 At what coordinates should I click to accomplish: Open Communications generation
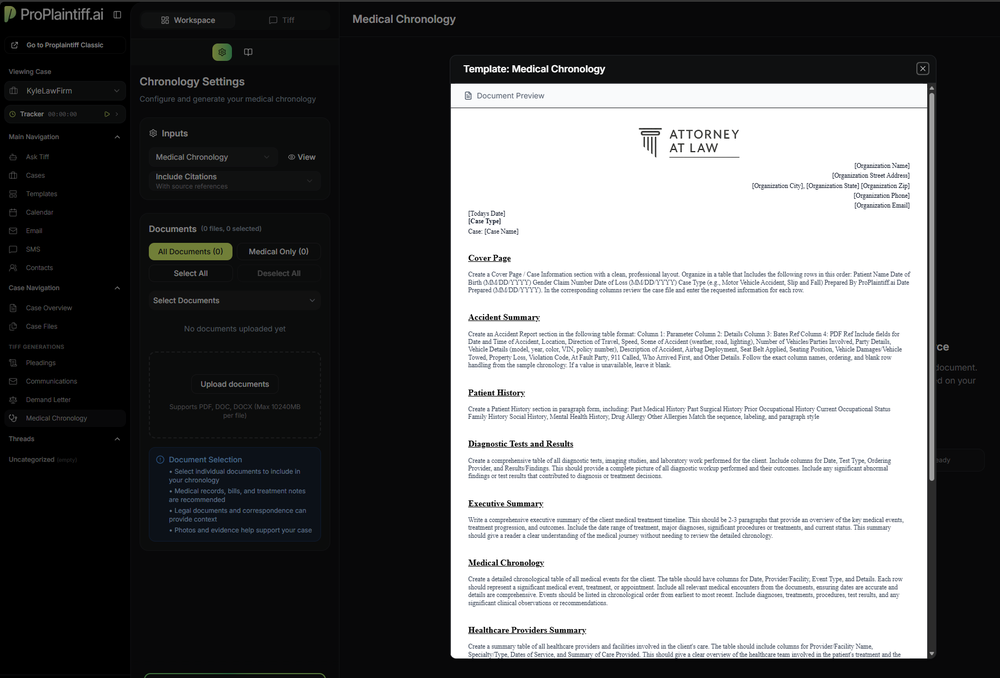(51, 381)
